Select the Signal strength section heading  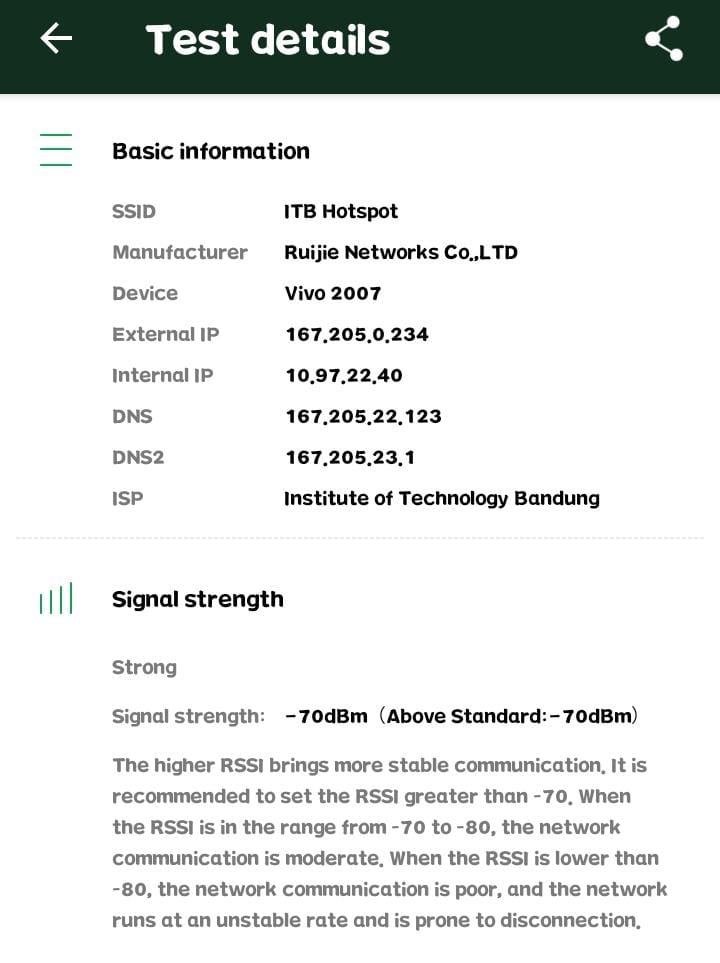coord(198,599)
